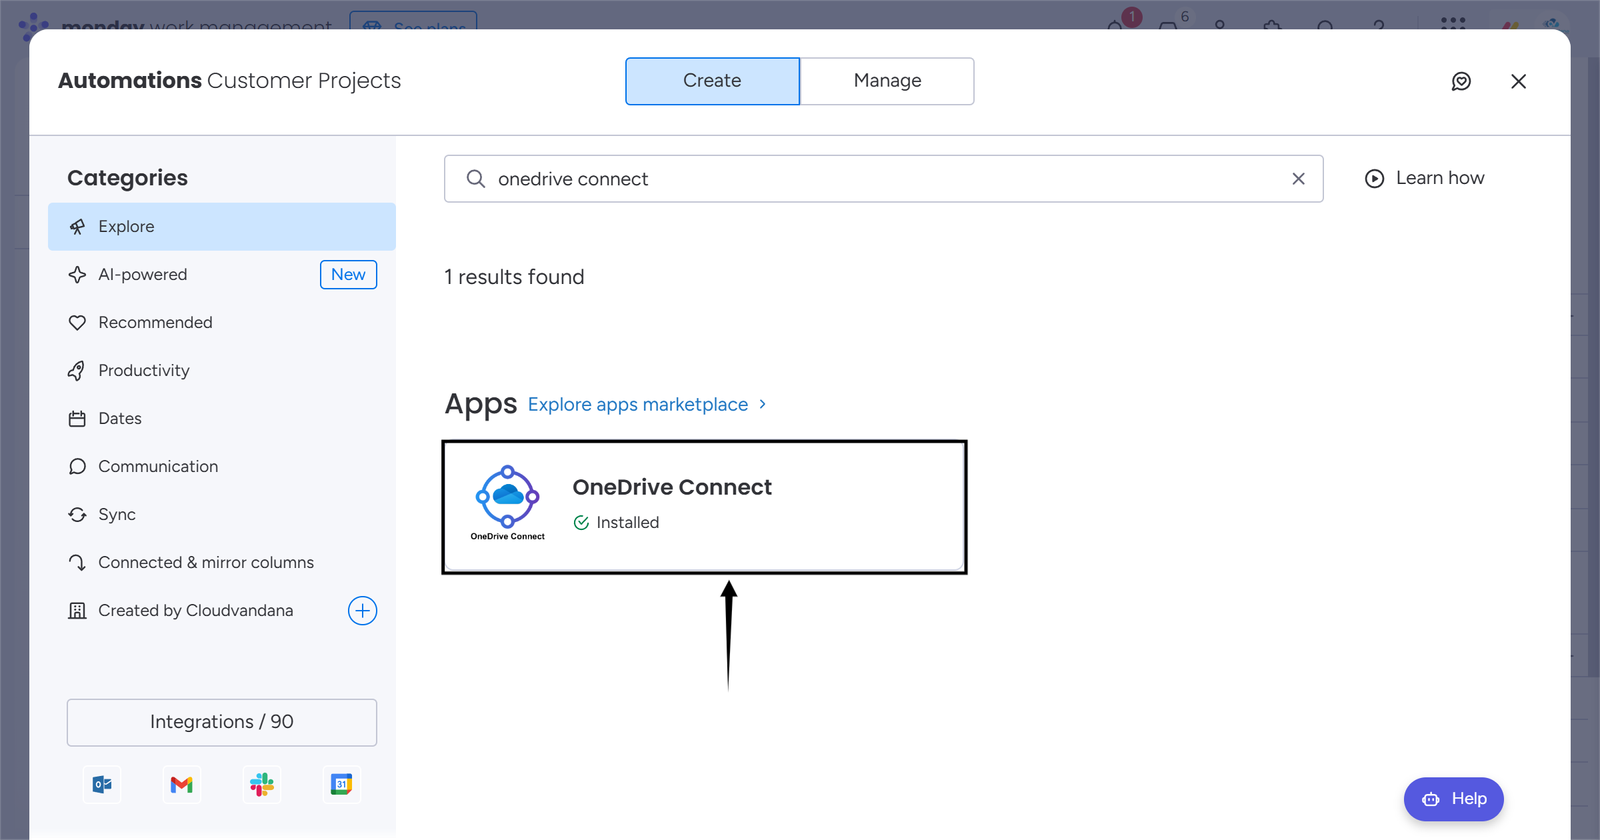This screenshot has width=1600, height=840.
Task: Choose the Outlook integration icon
Action: [102, 785]
